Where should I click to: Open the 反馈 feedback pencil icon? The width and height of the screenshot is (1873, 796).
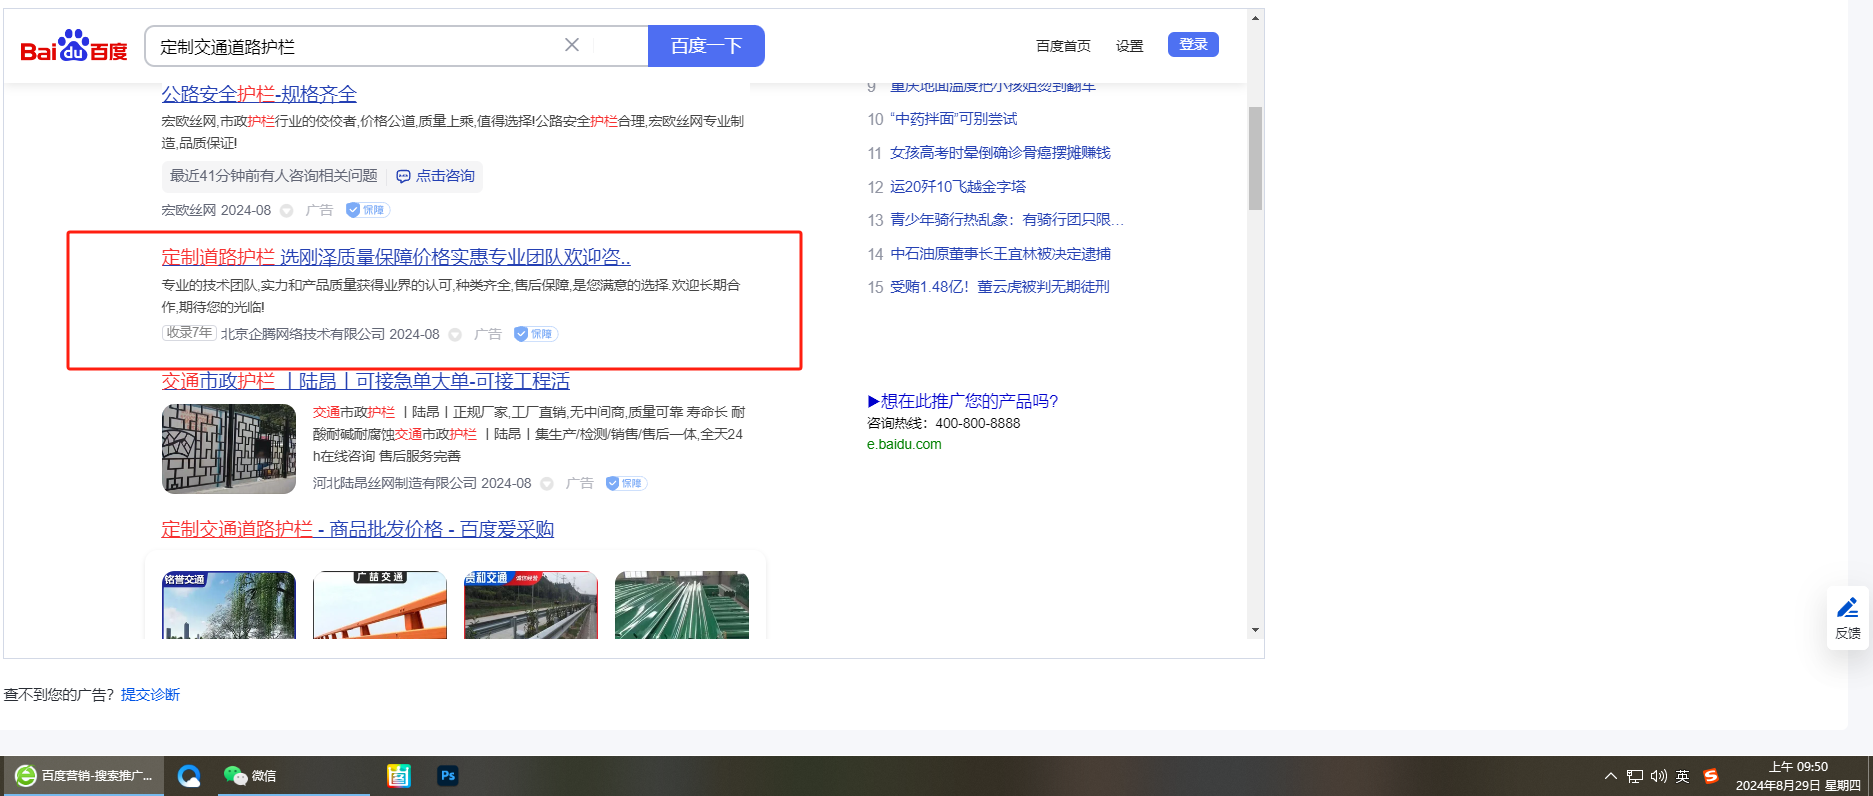1847,608
